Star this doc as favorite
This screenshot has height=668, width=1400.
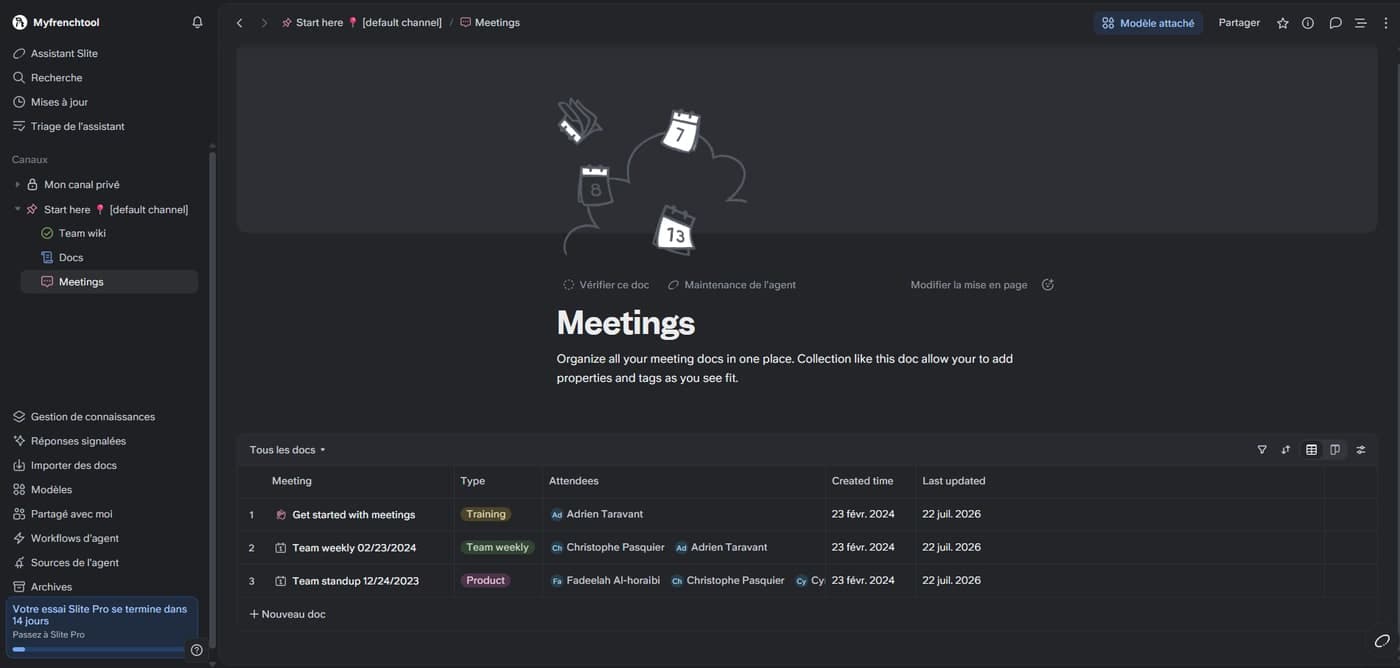(x=1283, y=23)
